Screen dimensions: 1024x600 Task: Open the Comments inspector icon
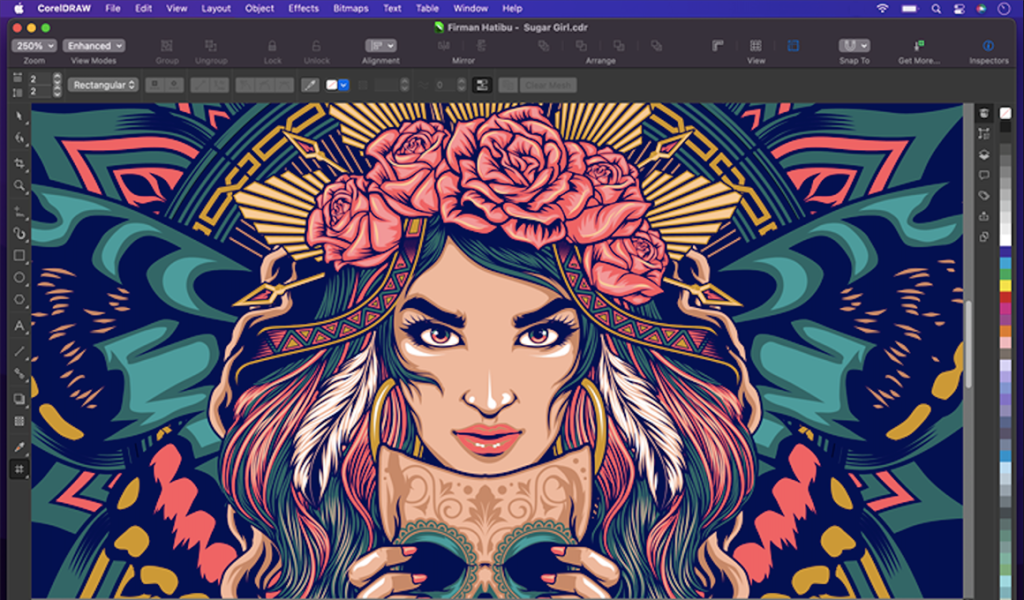[x=984, y=175]
